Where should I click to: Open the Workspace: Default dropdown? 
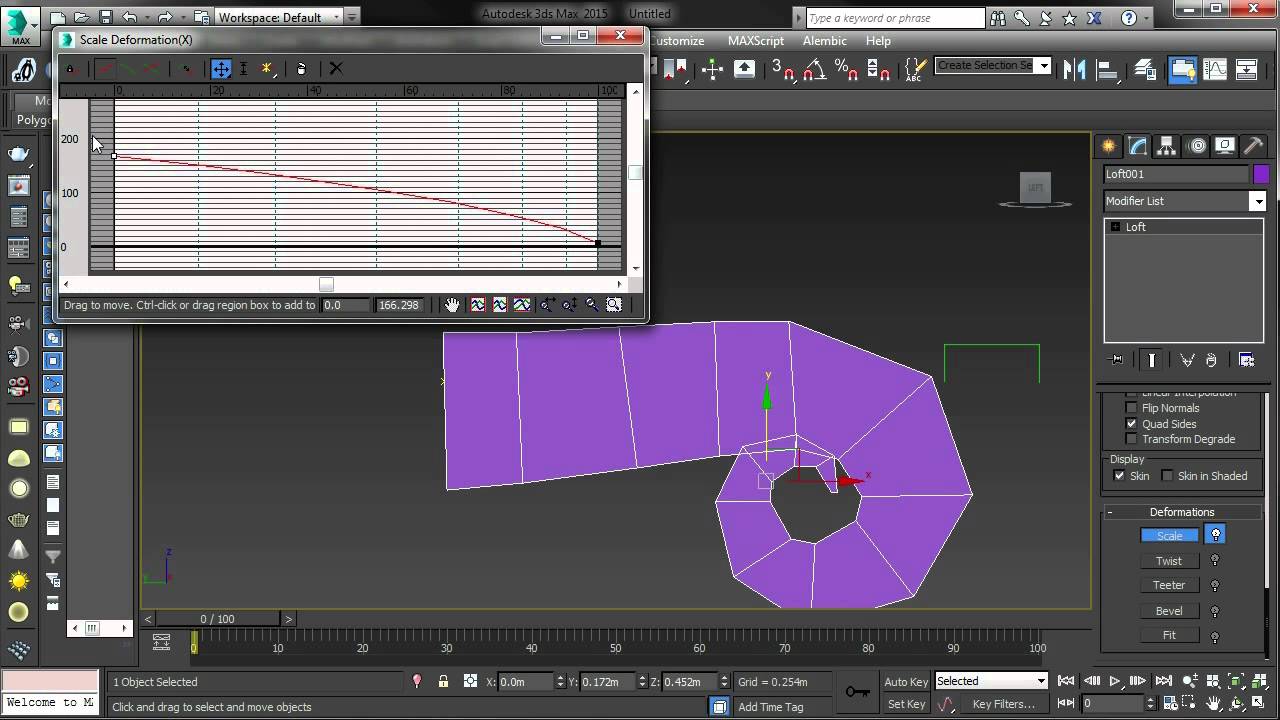coord(279,17)
